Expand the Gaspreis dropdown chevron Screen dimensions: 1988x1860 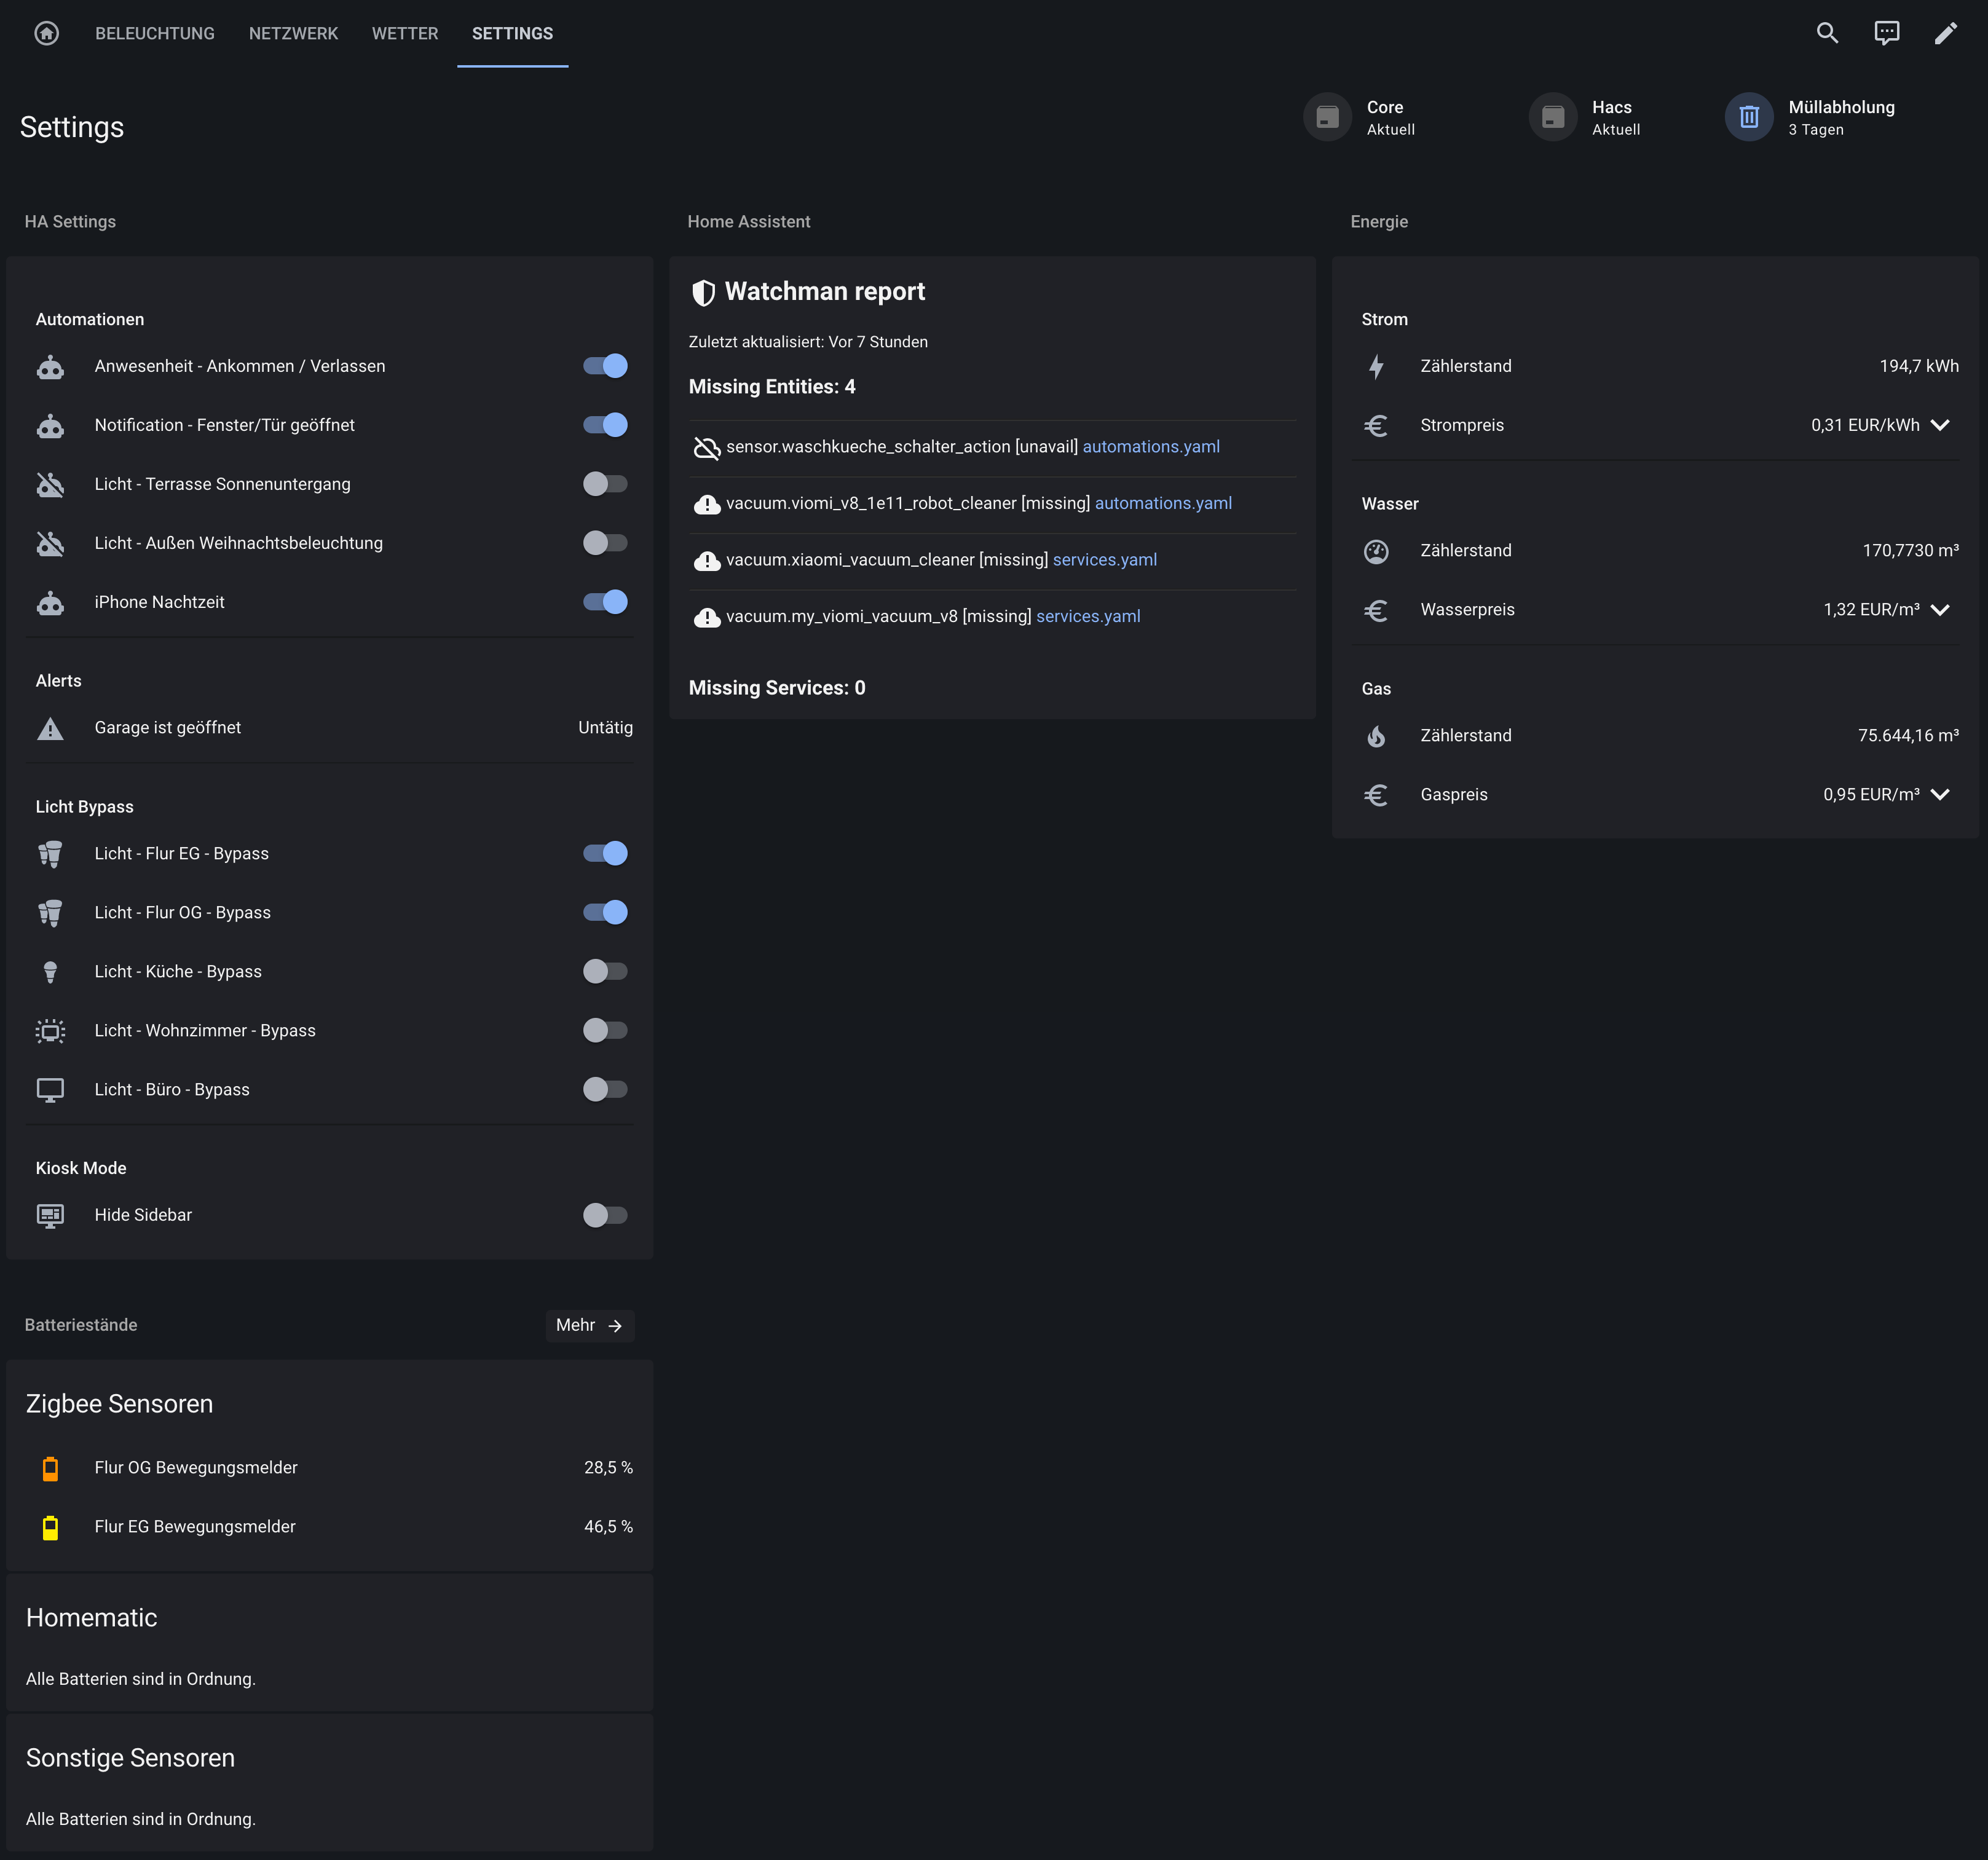point(1940,795)
